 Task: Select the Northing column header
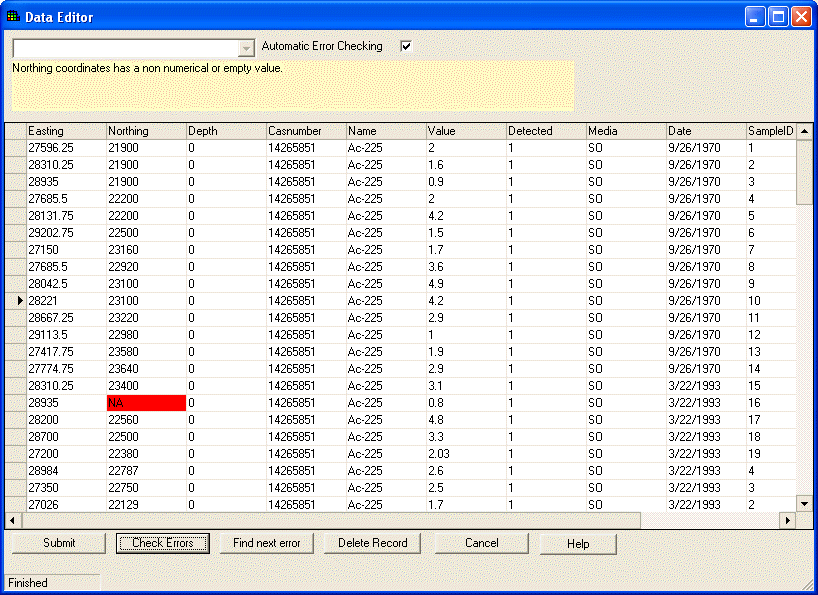pos(147,131)
